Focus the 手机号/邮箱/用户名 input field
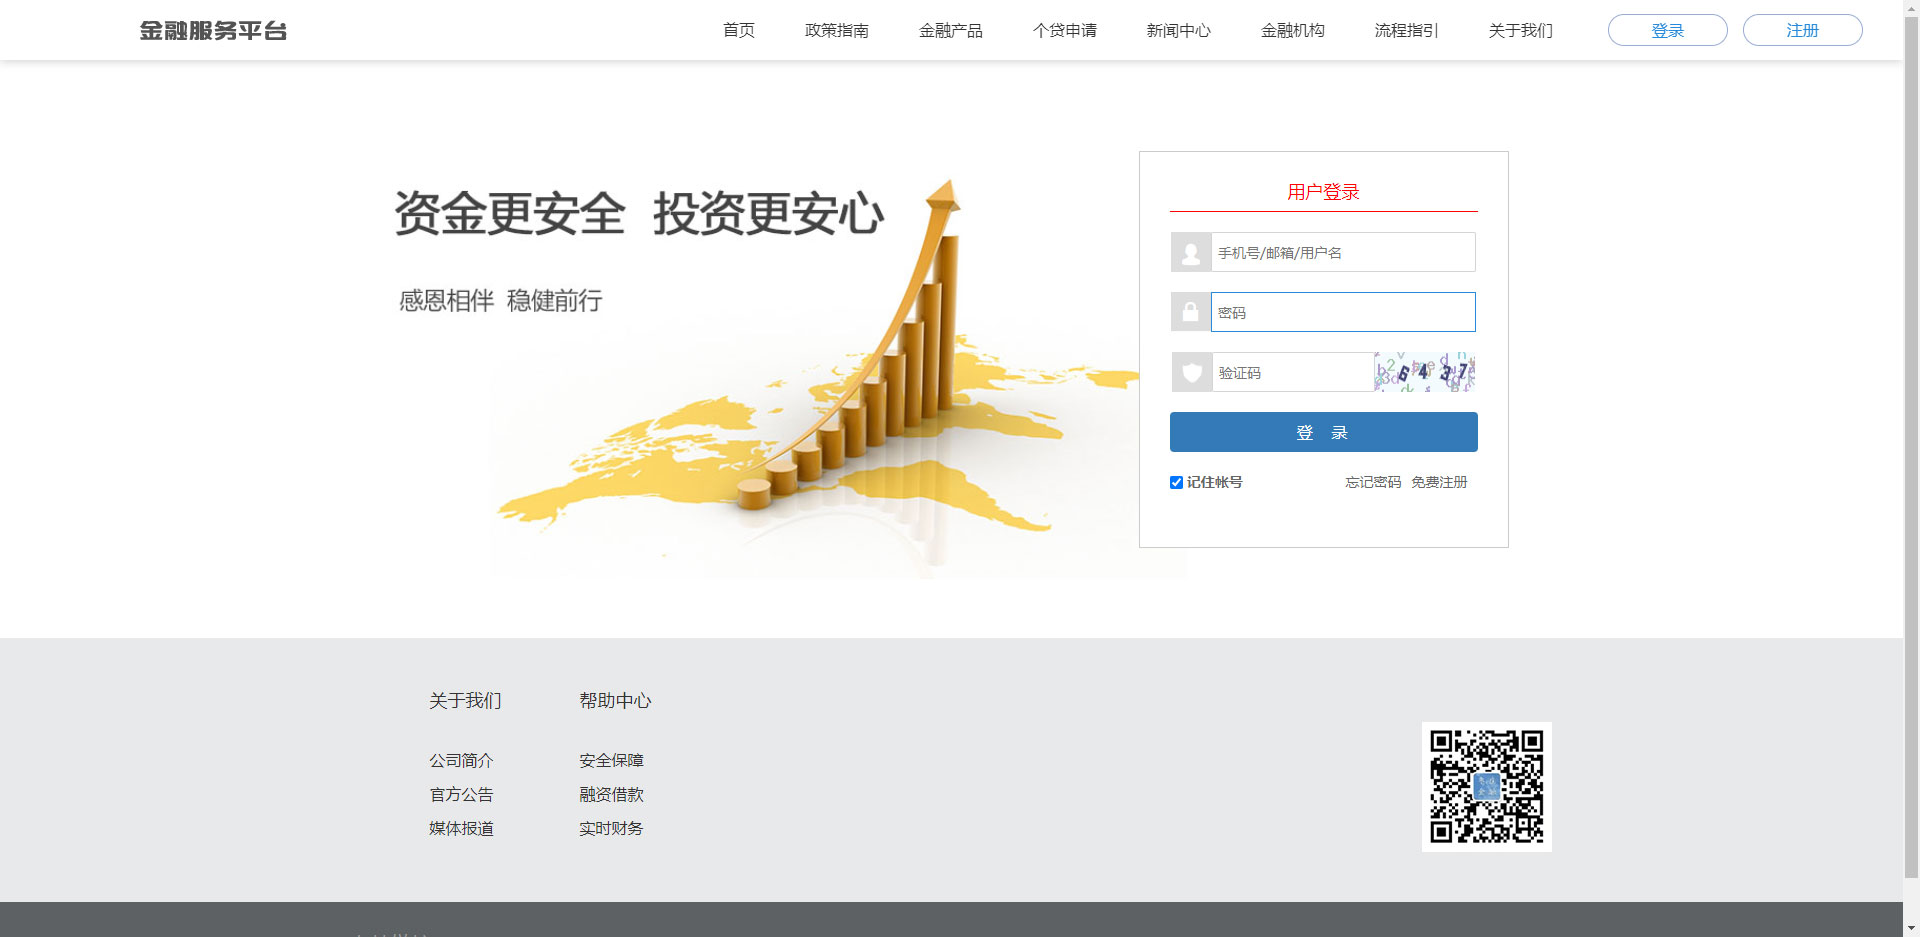The width and height of the screenshot is (1920, 937). click(x=1342, y=253)
